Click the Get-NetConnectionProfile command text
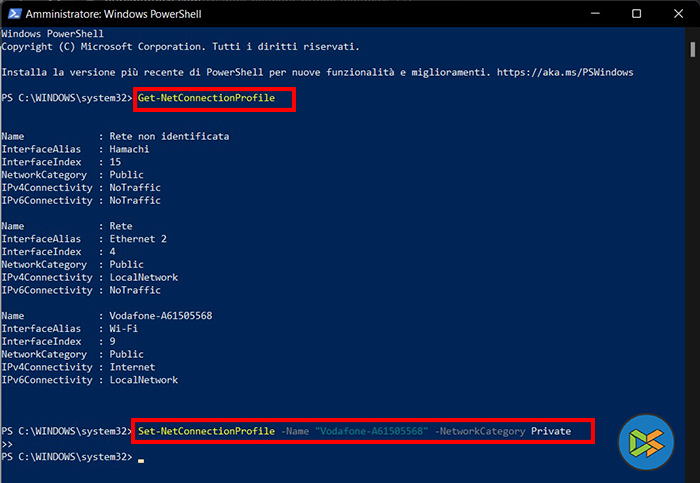This screenshot has width=700, height=483. (x=206, y=98)
